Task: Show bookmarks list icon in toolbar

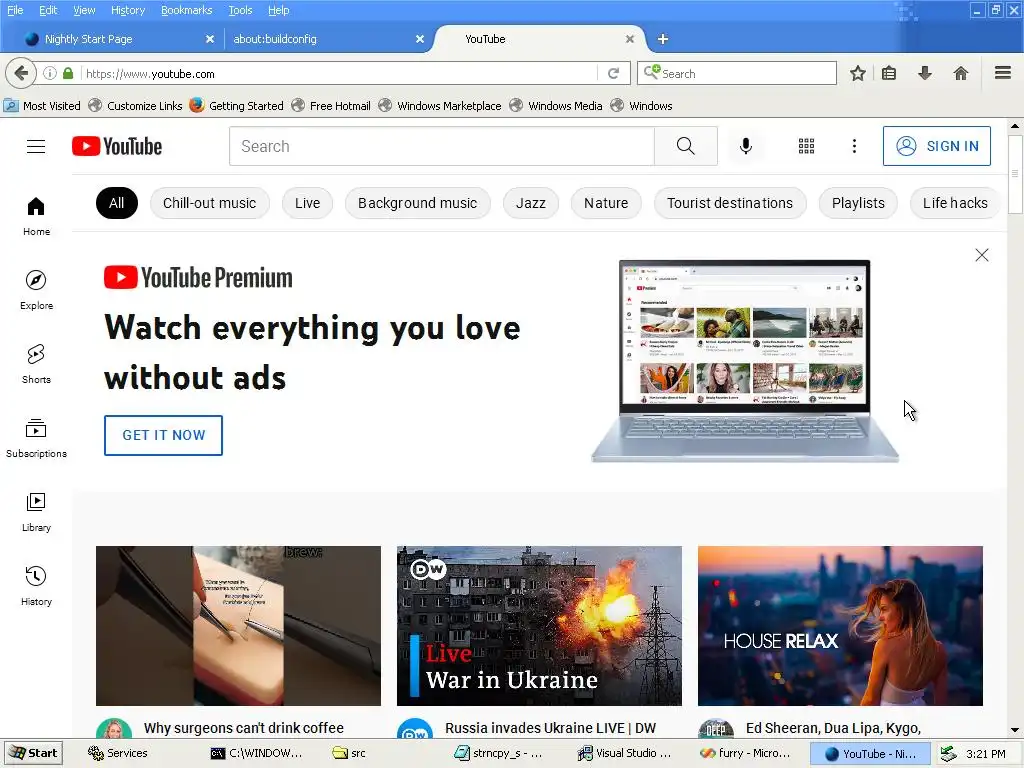Action: (889, 73)
